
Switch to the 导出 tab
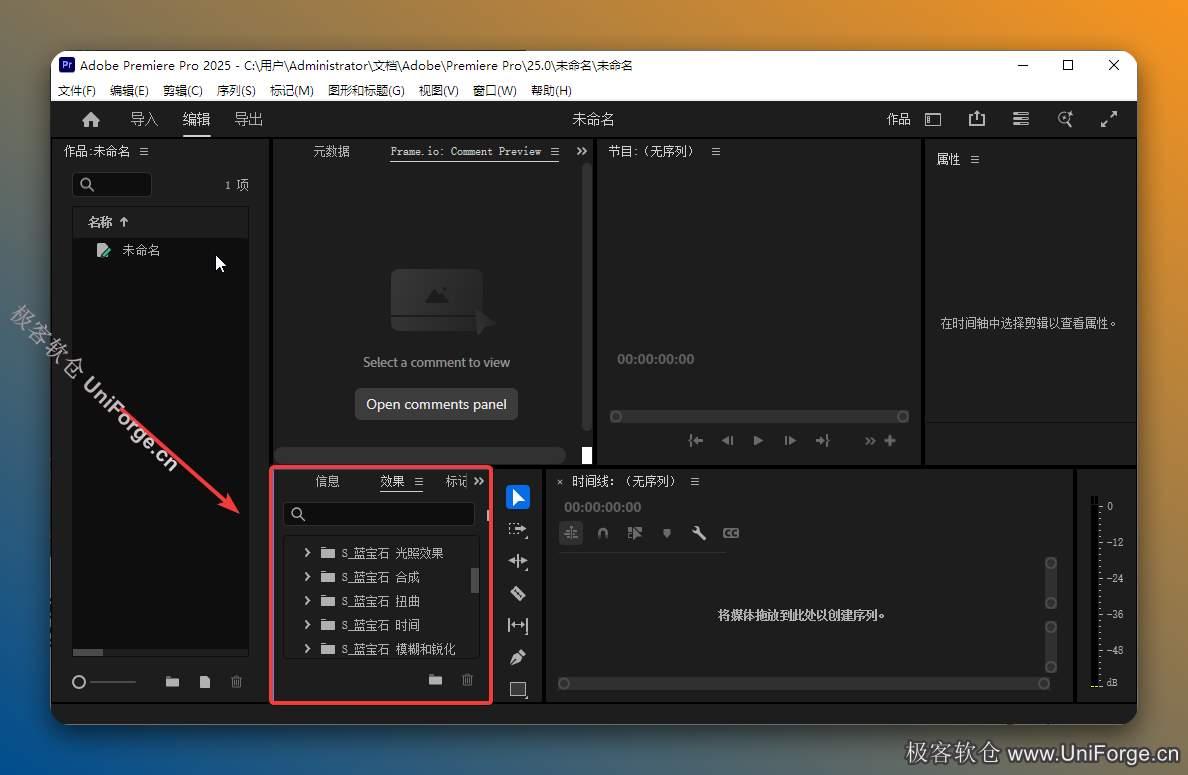pyautogui.click(x=249, y=120)
